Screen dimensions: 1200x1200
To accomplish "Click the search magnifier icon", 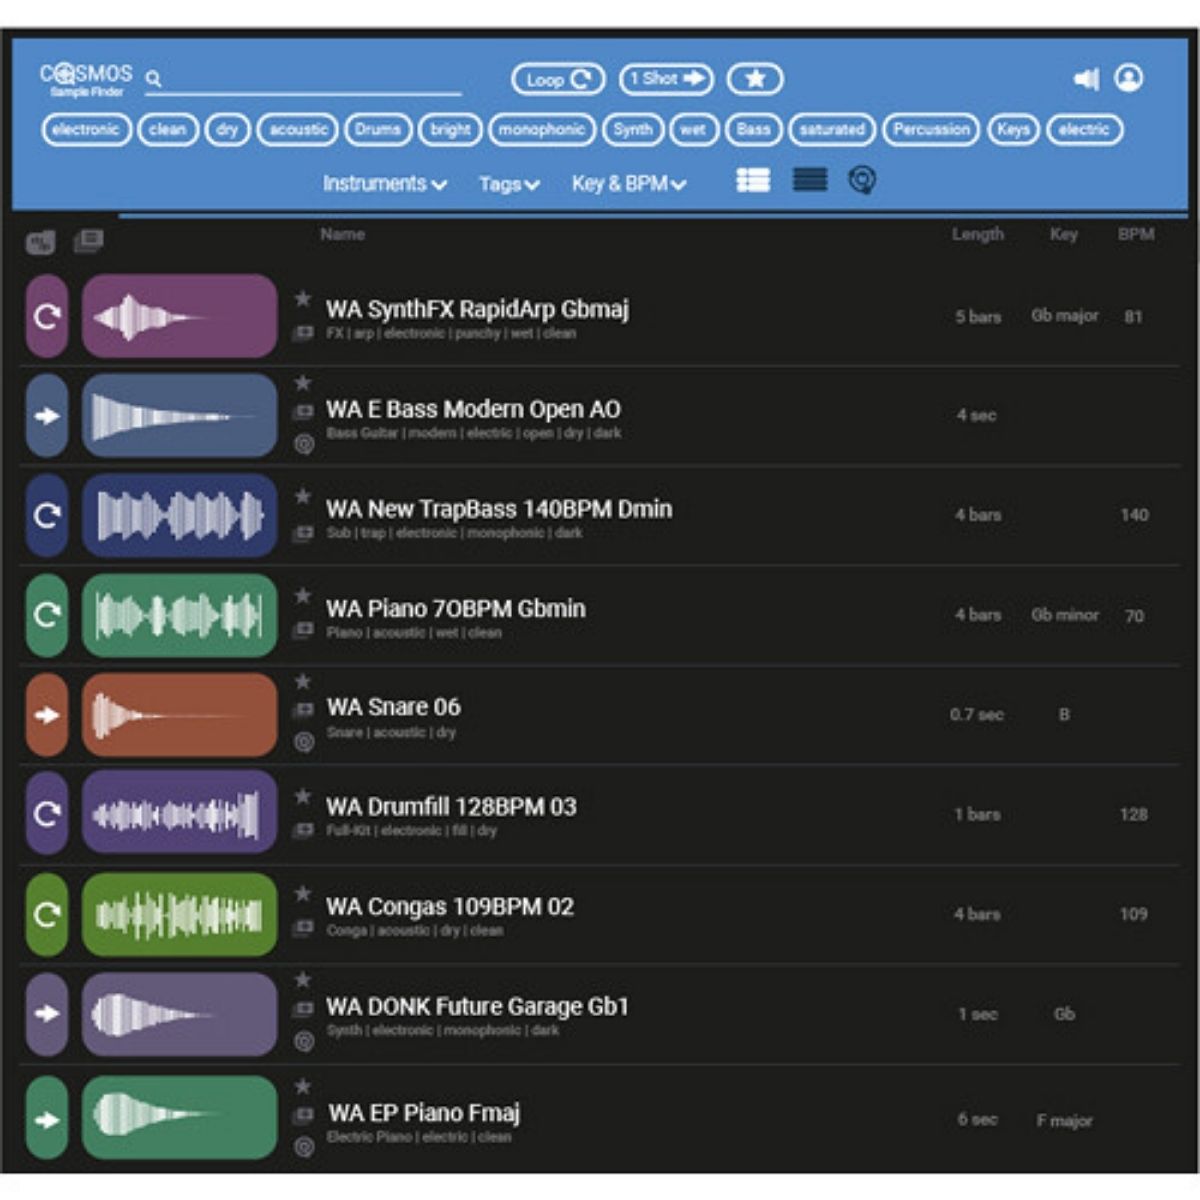I will pos(150,79).
